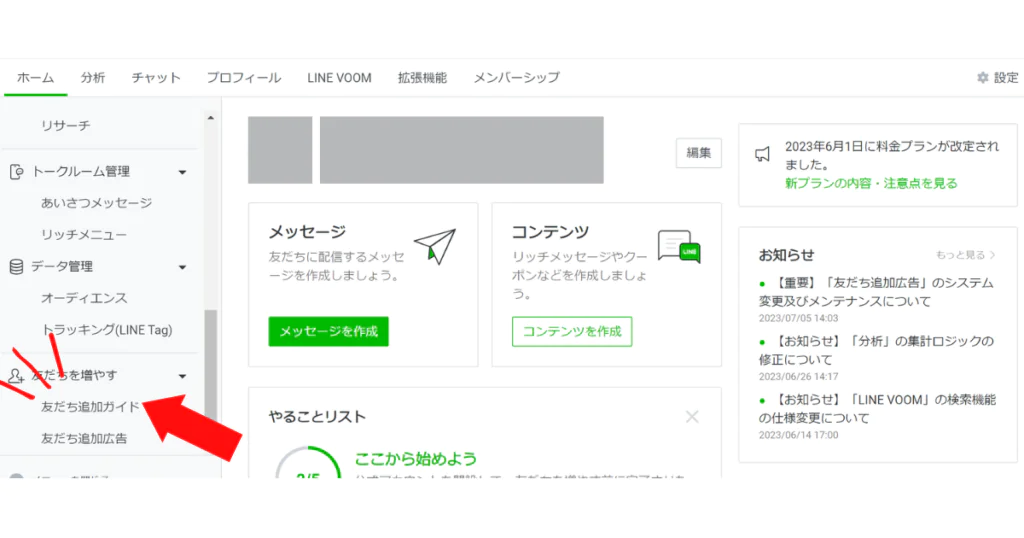Viewport: 1024px width, 538px height.
Task: Click the date 2023/06/26 14:17
Action: point(798,377)
